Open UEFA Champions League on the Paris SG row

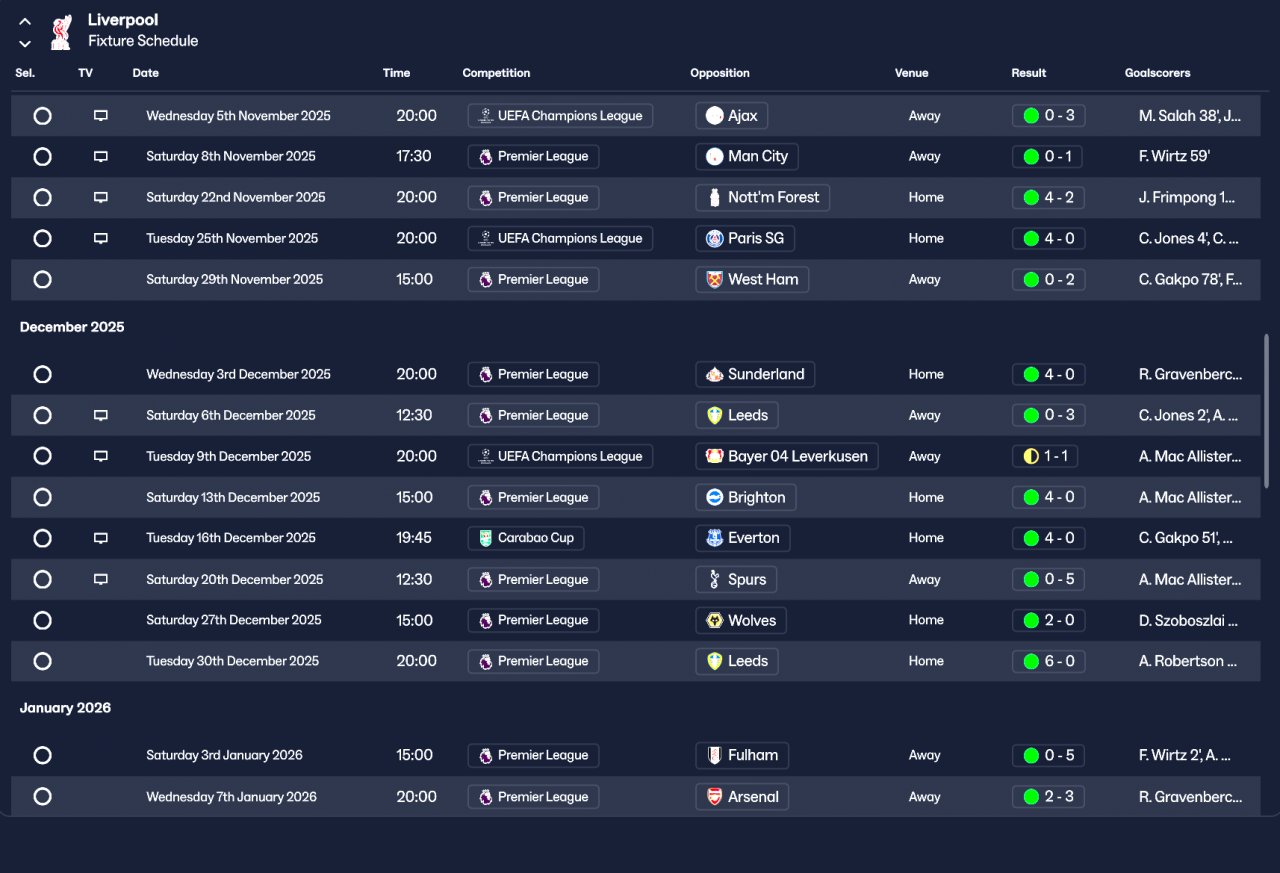[560, 238]
